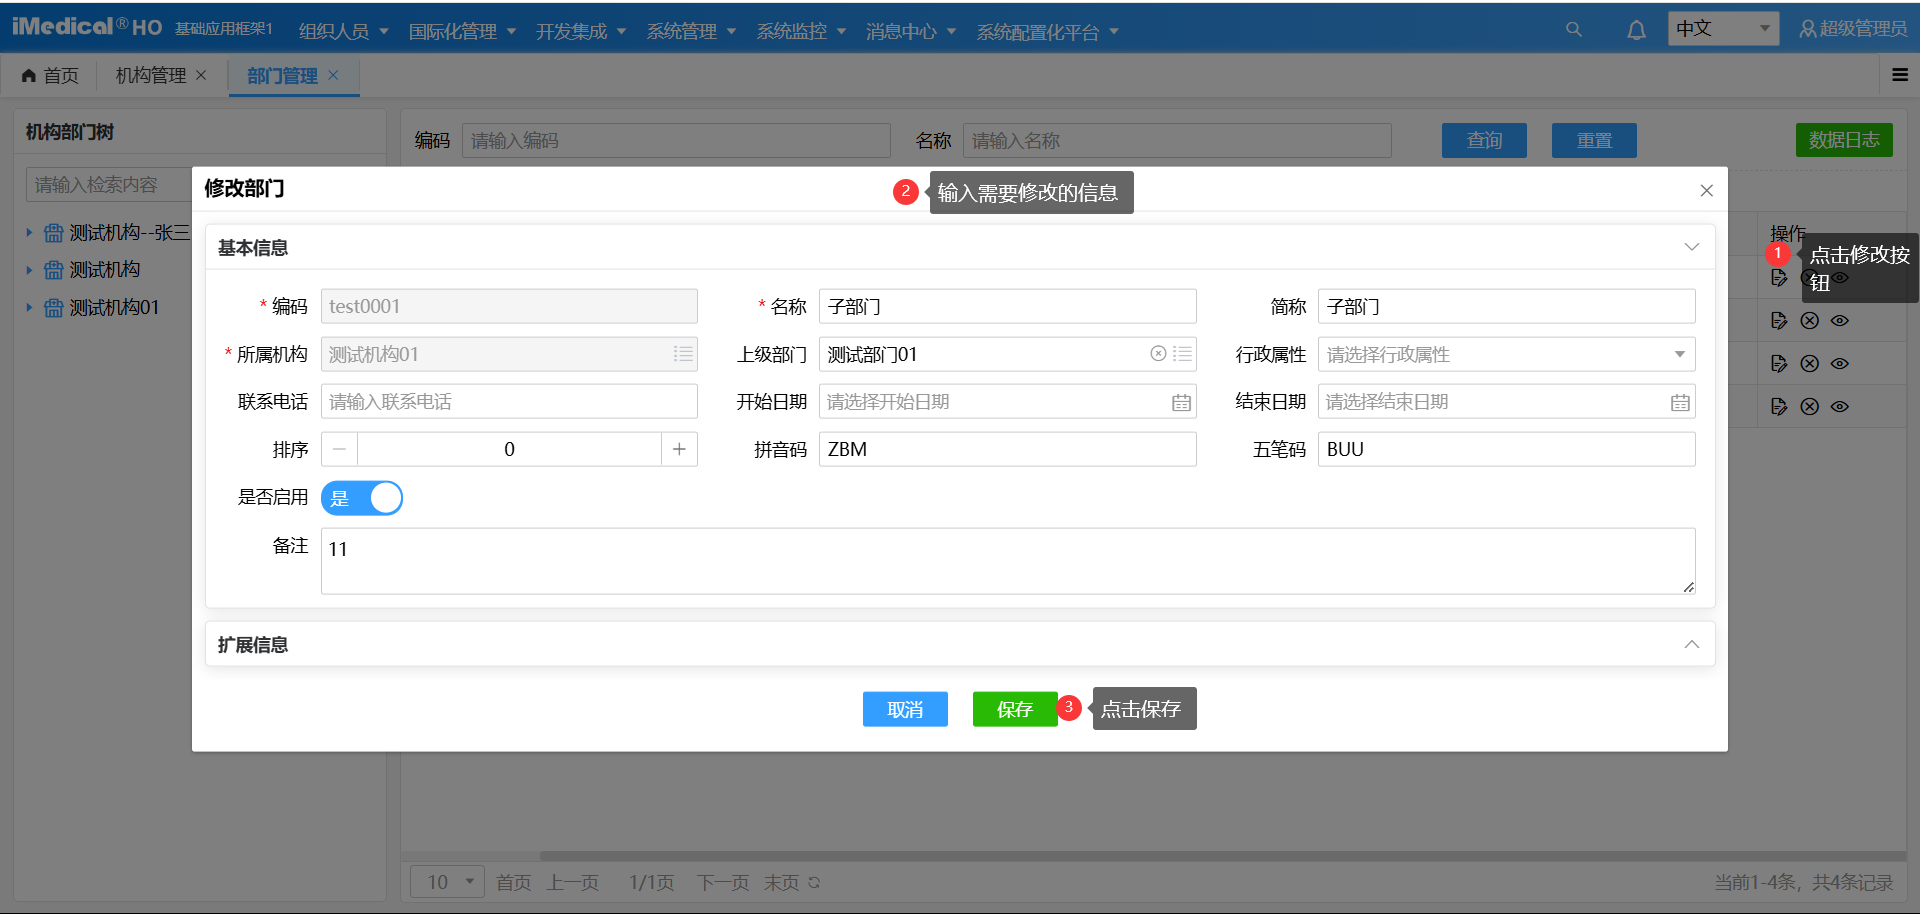Click the 联系电话 input field
Screen dimensions: 1920x914
click(508, 402)
